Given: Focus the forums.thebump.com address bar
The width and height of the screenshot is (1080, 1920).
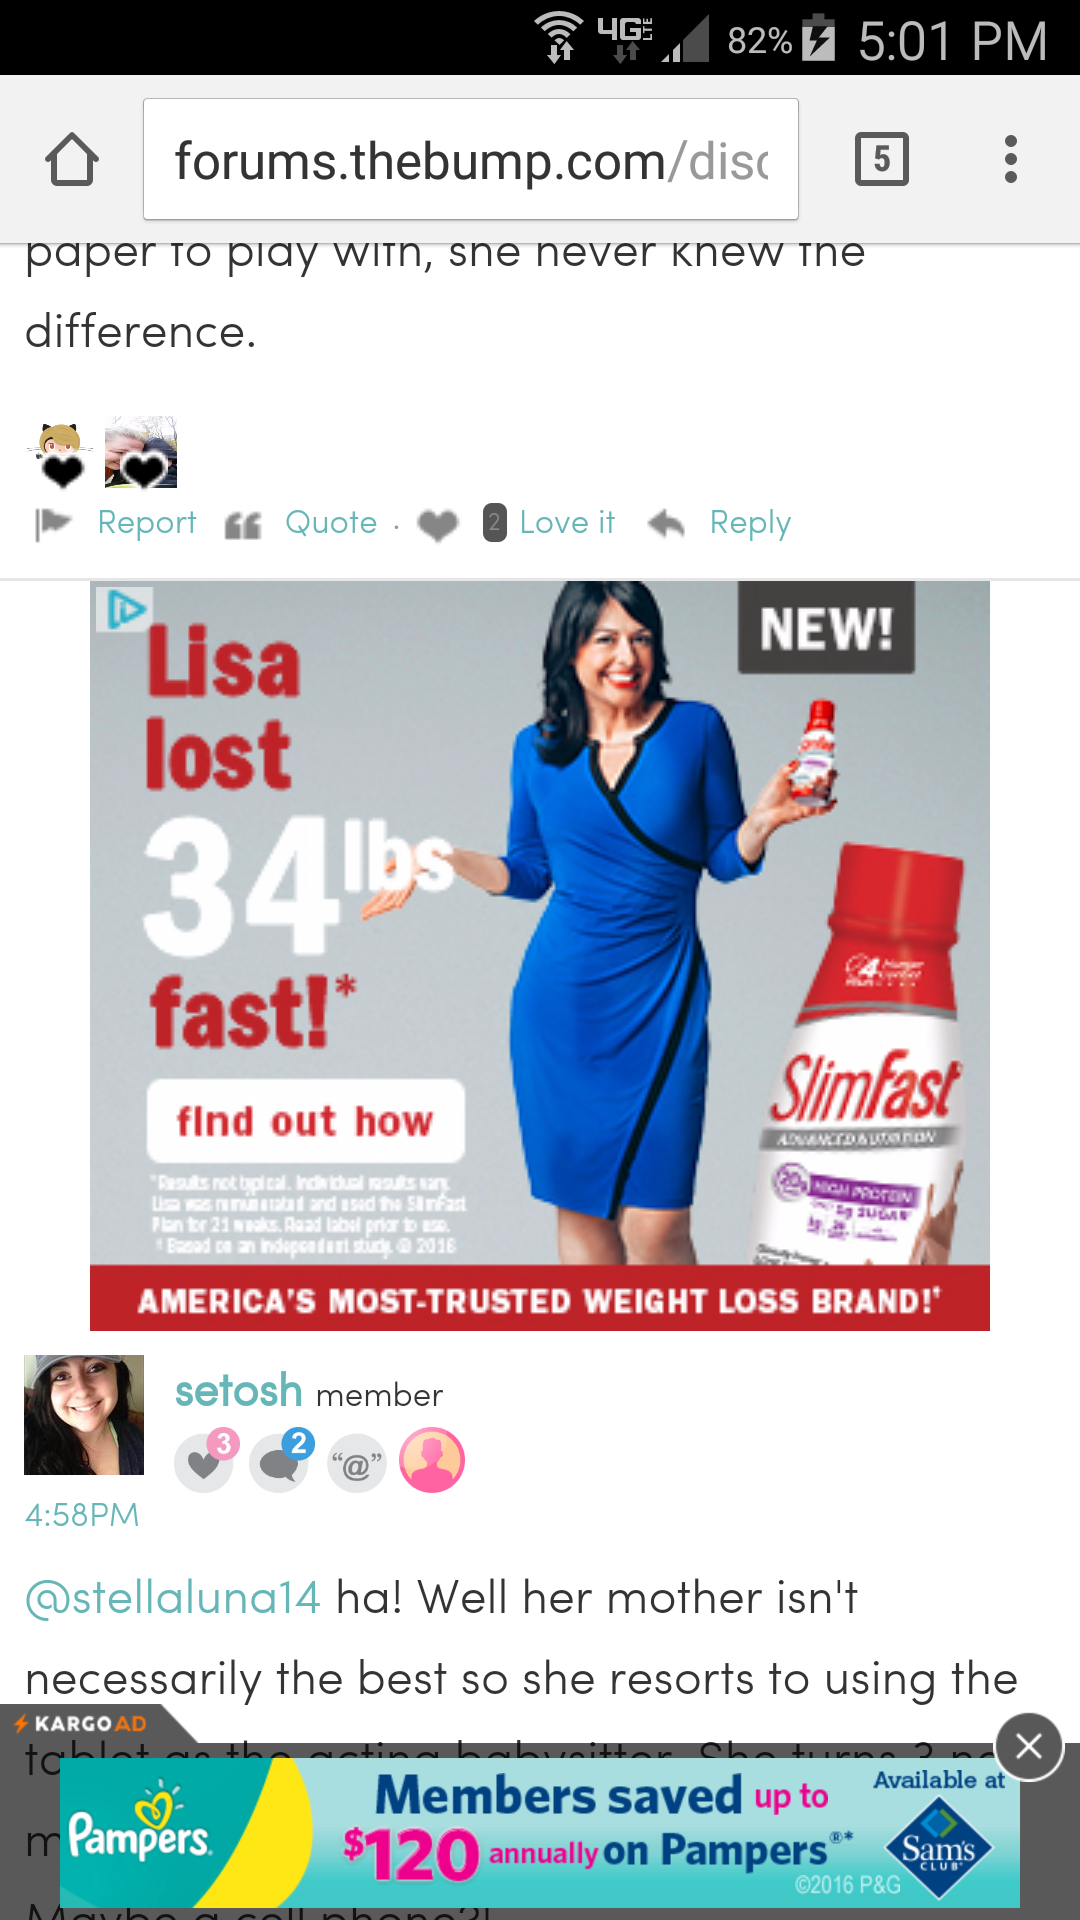Looking at the screenshot, I should pos(471,159).
